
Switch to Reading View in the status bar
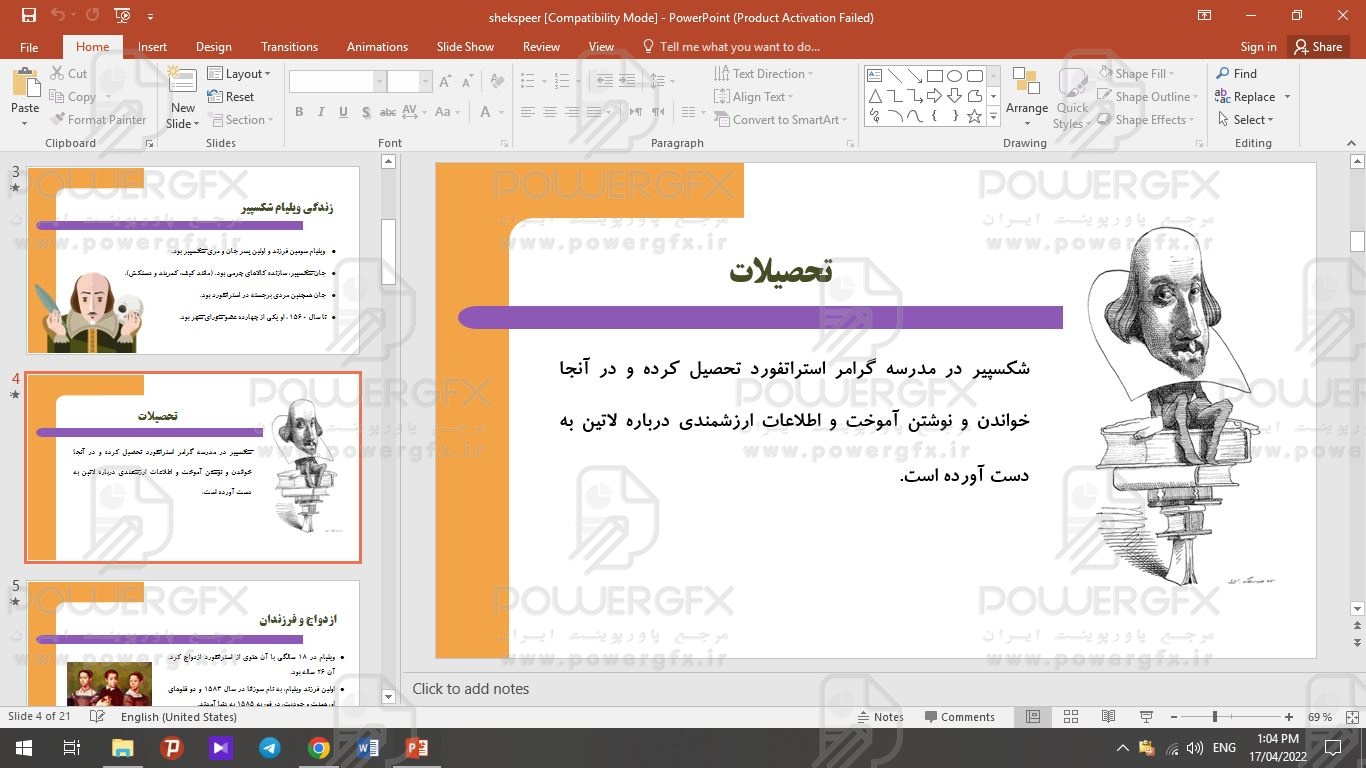1108,717
